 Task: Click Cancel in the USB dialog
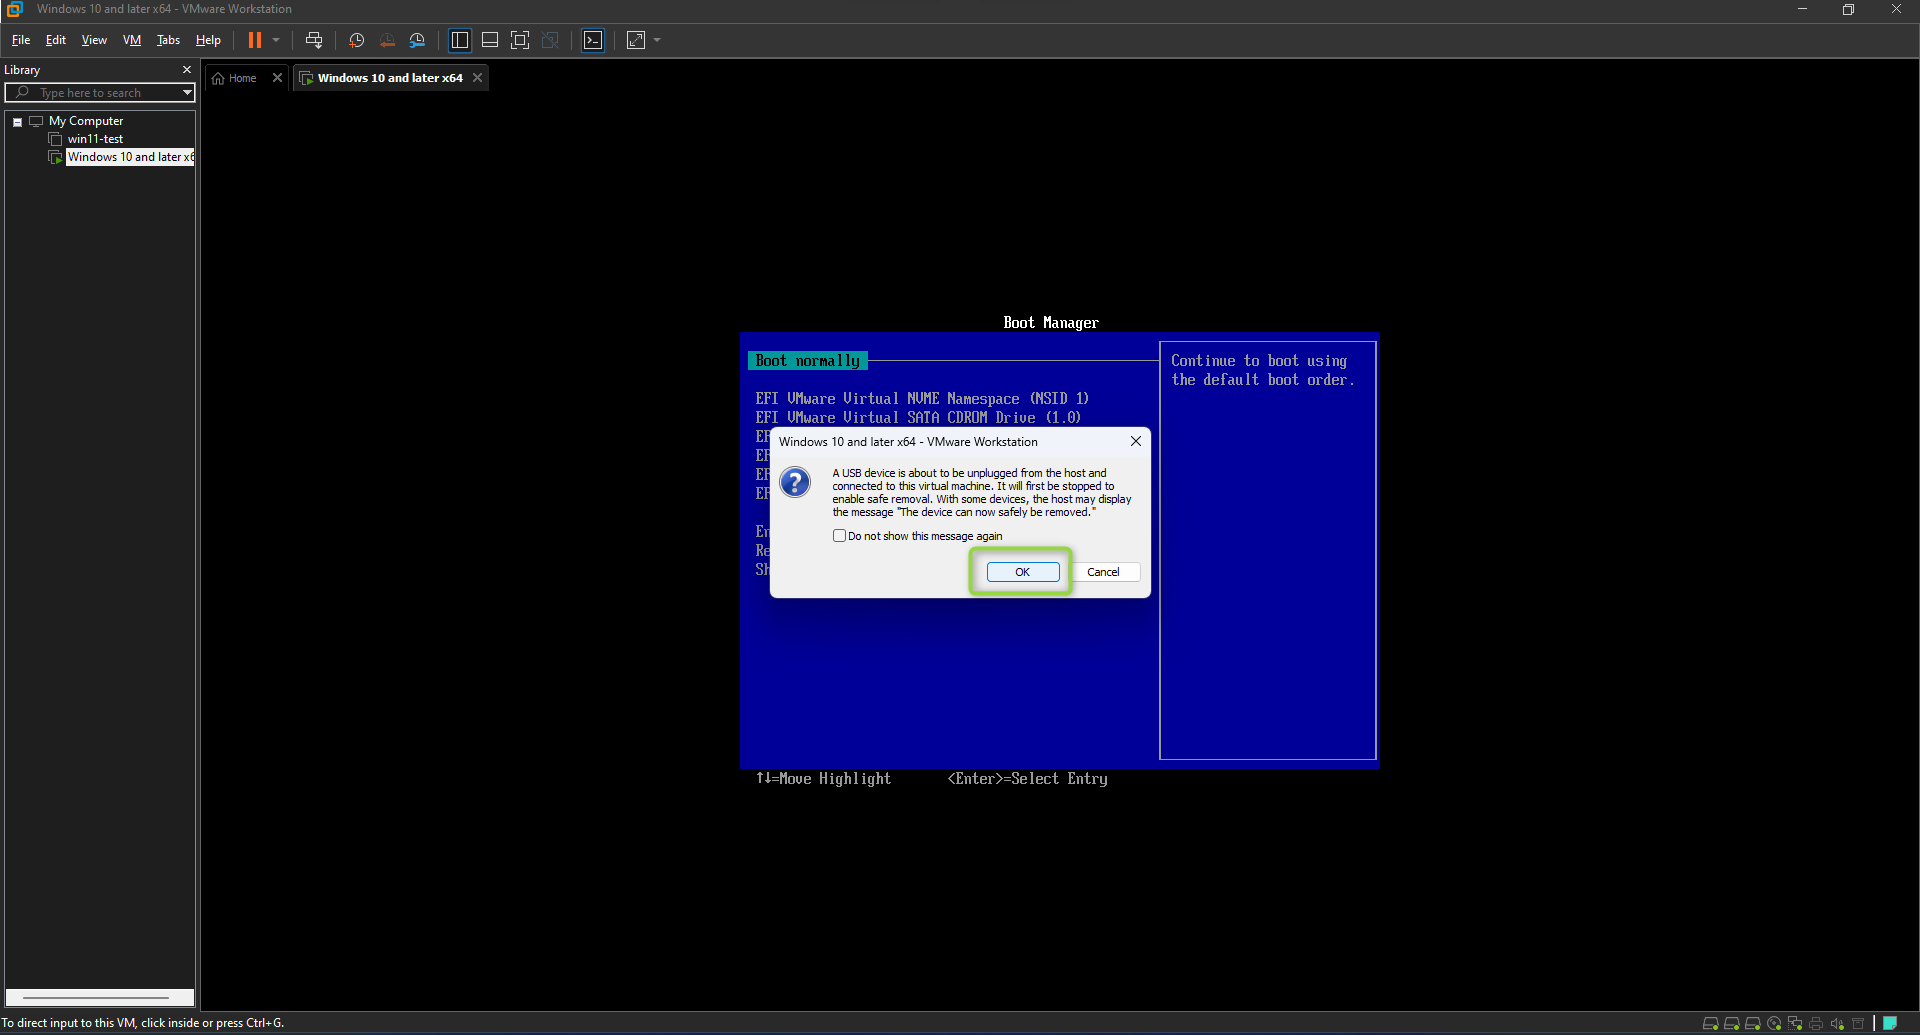pyautogui.click(x=1103, y=572)
